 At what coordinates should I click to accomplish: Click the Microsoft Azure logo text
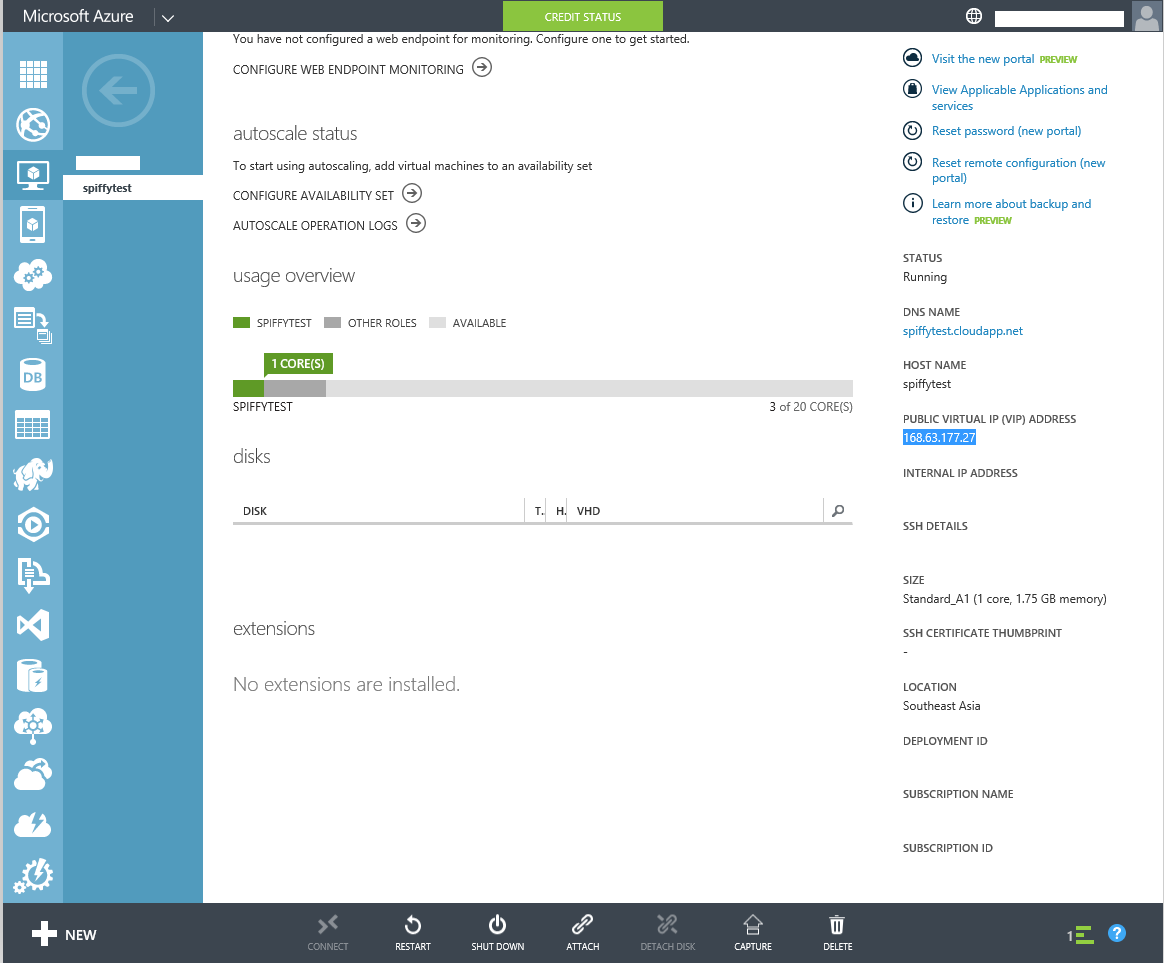[x=78, y=16]
